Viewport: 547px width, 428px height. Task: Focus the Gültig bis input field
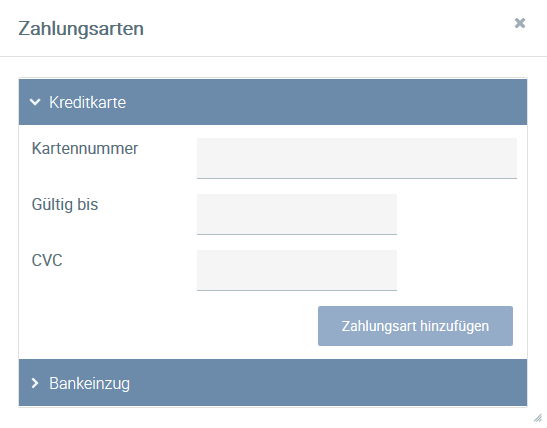tap(297, 214)
